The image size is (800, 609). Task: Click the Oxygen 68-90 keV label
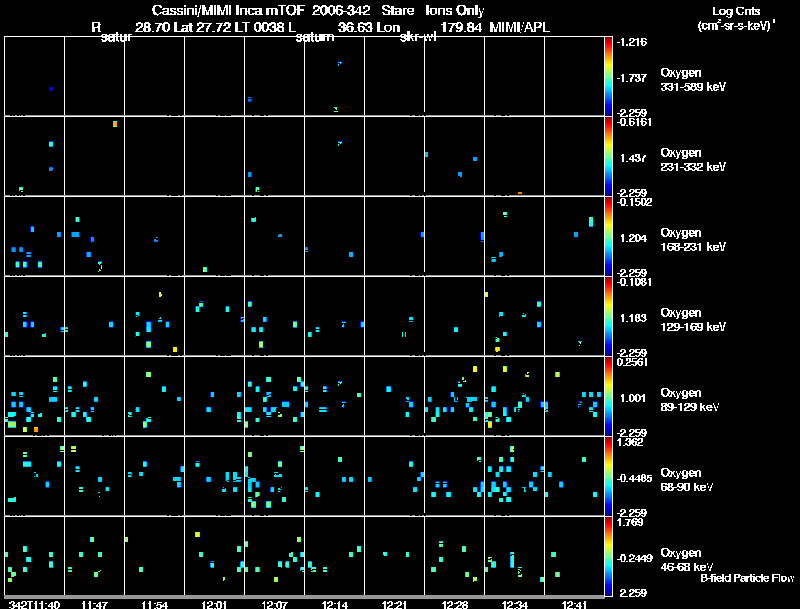tap(687, 480)
